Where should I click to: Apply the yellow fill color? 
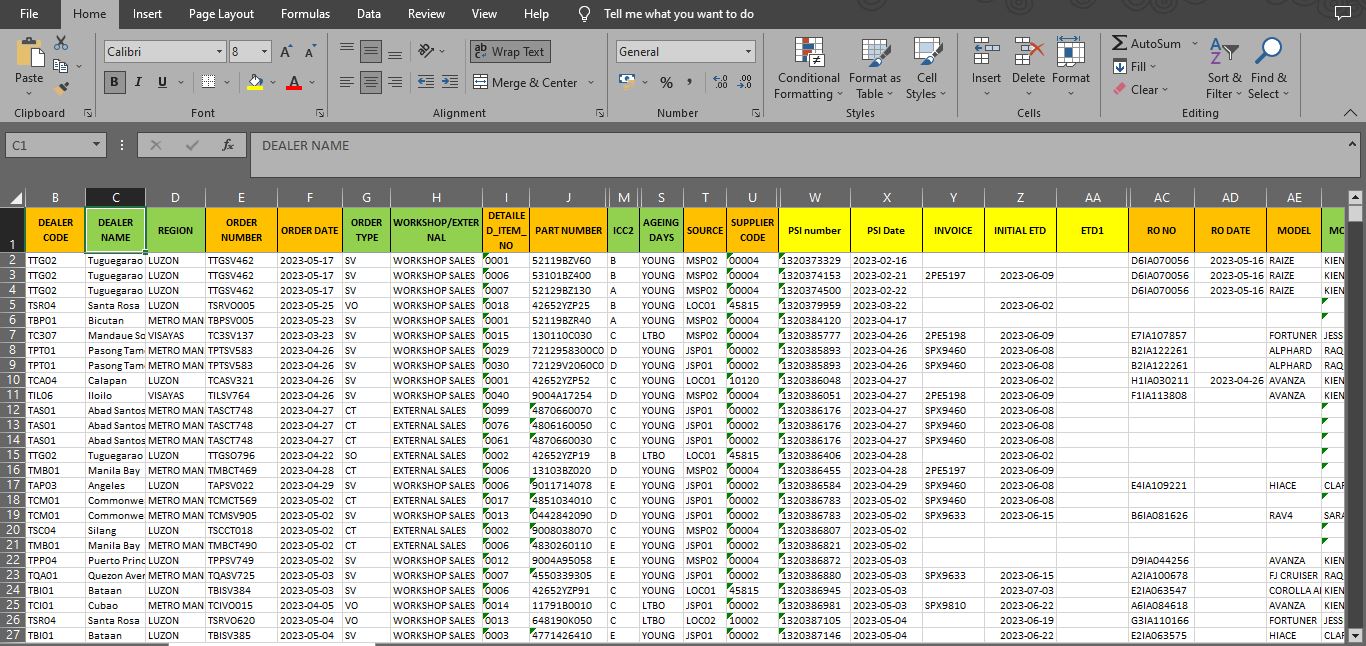tap(256, 82)
